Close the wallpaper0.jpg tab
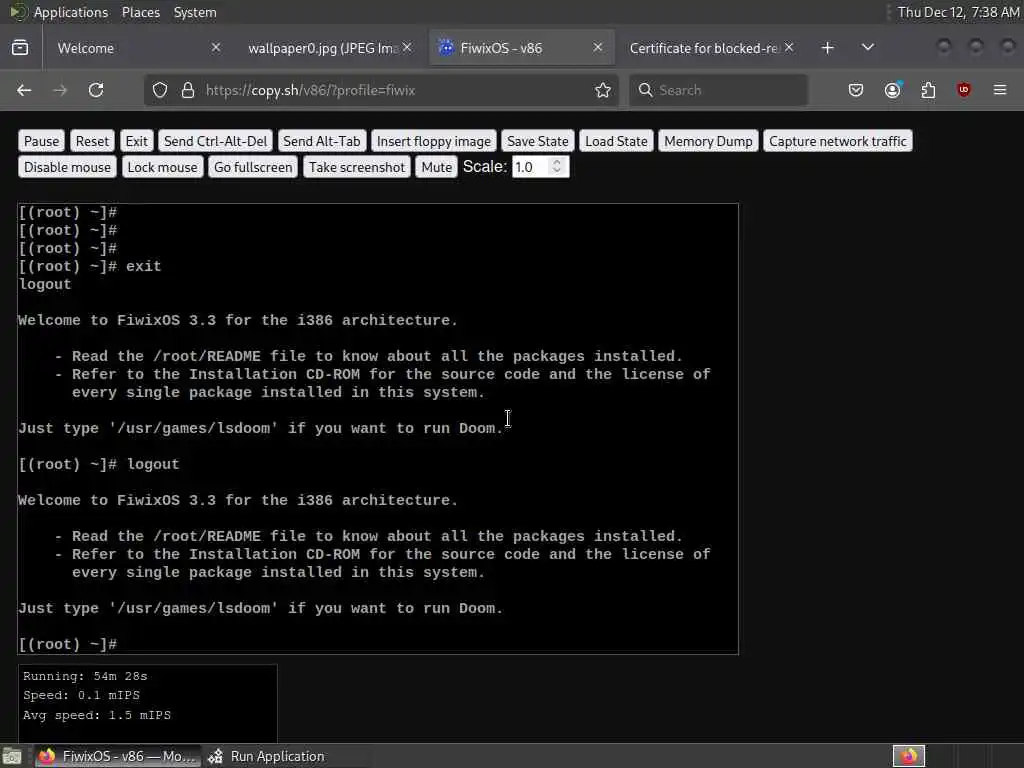The image size is (1024, 768). coord(407,48)
